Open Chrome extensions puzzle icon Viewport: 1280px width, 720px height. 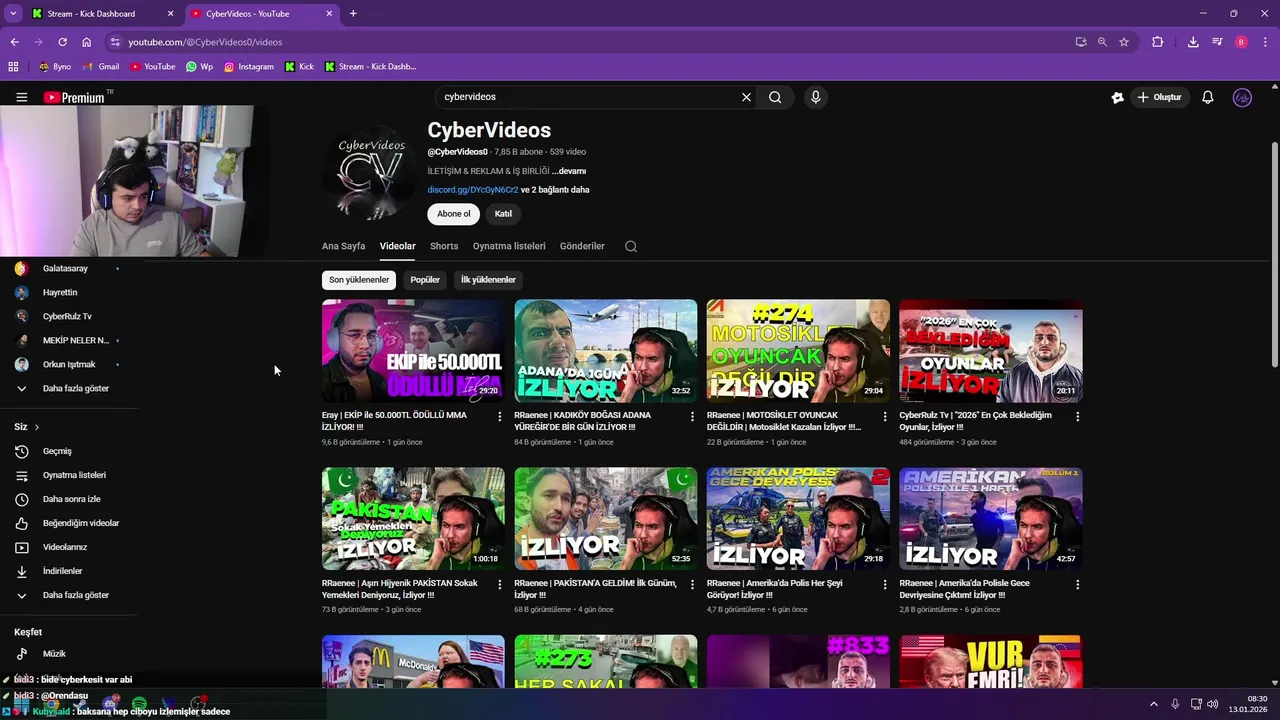(1157, 42)
